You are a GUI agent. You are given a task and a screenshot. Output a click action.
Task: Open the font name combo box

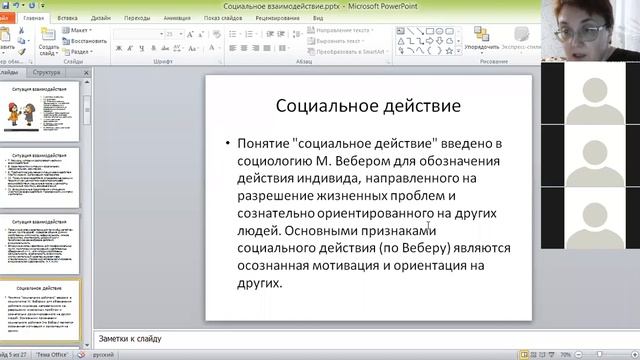click(x=139, y=34)
